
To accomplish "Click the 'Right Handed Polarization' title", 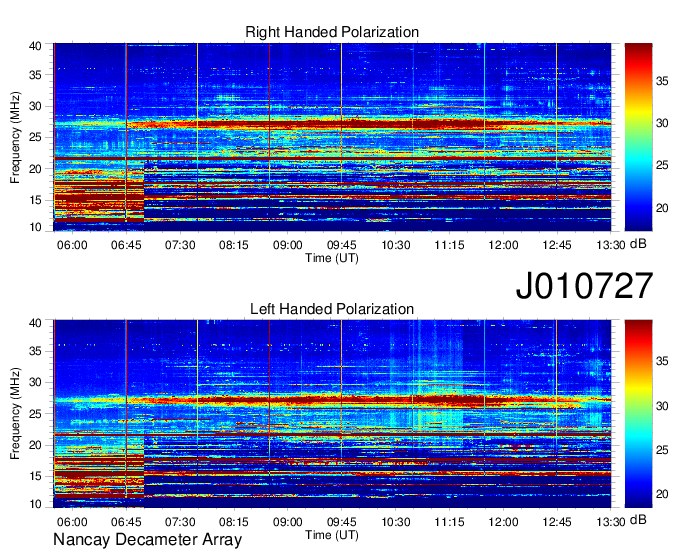I will point(332,32).
